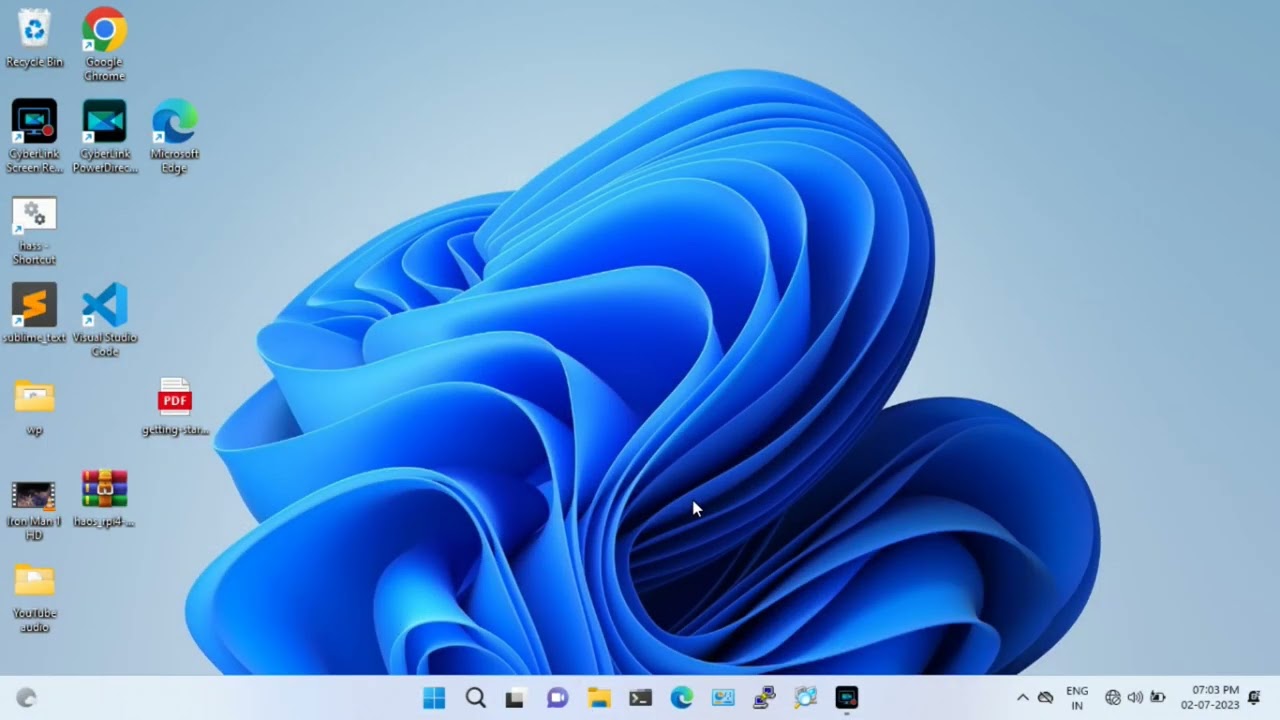Select CyberLink Screen Recorder desktop shortcut
This screenshot has height=720, width=1280.
tap(34, 137)
